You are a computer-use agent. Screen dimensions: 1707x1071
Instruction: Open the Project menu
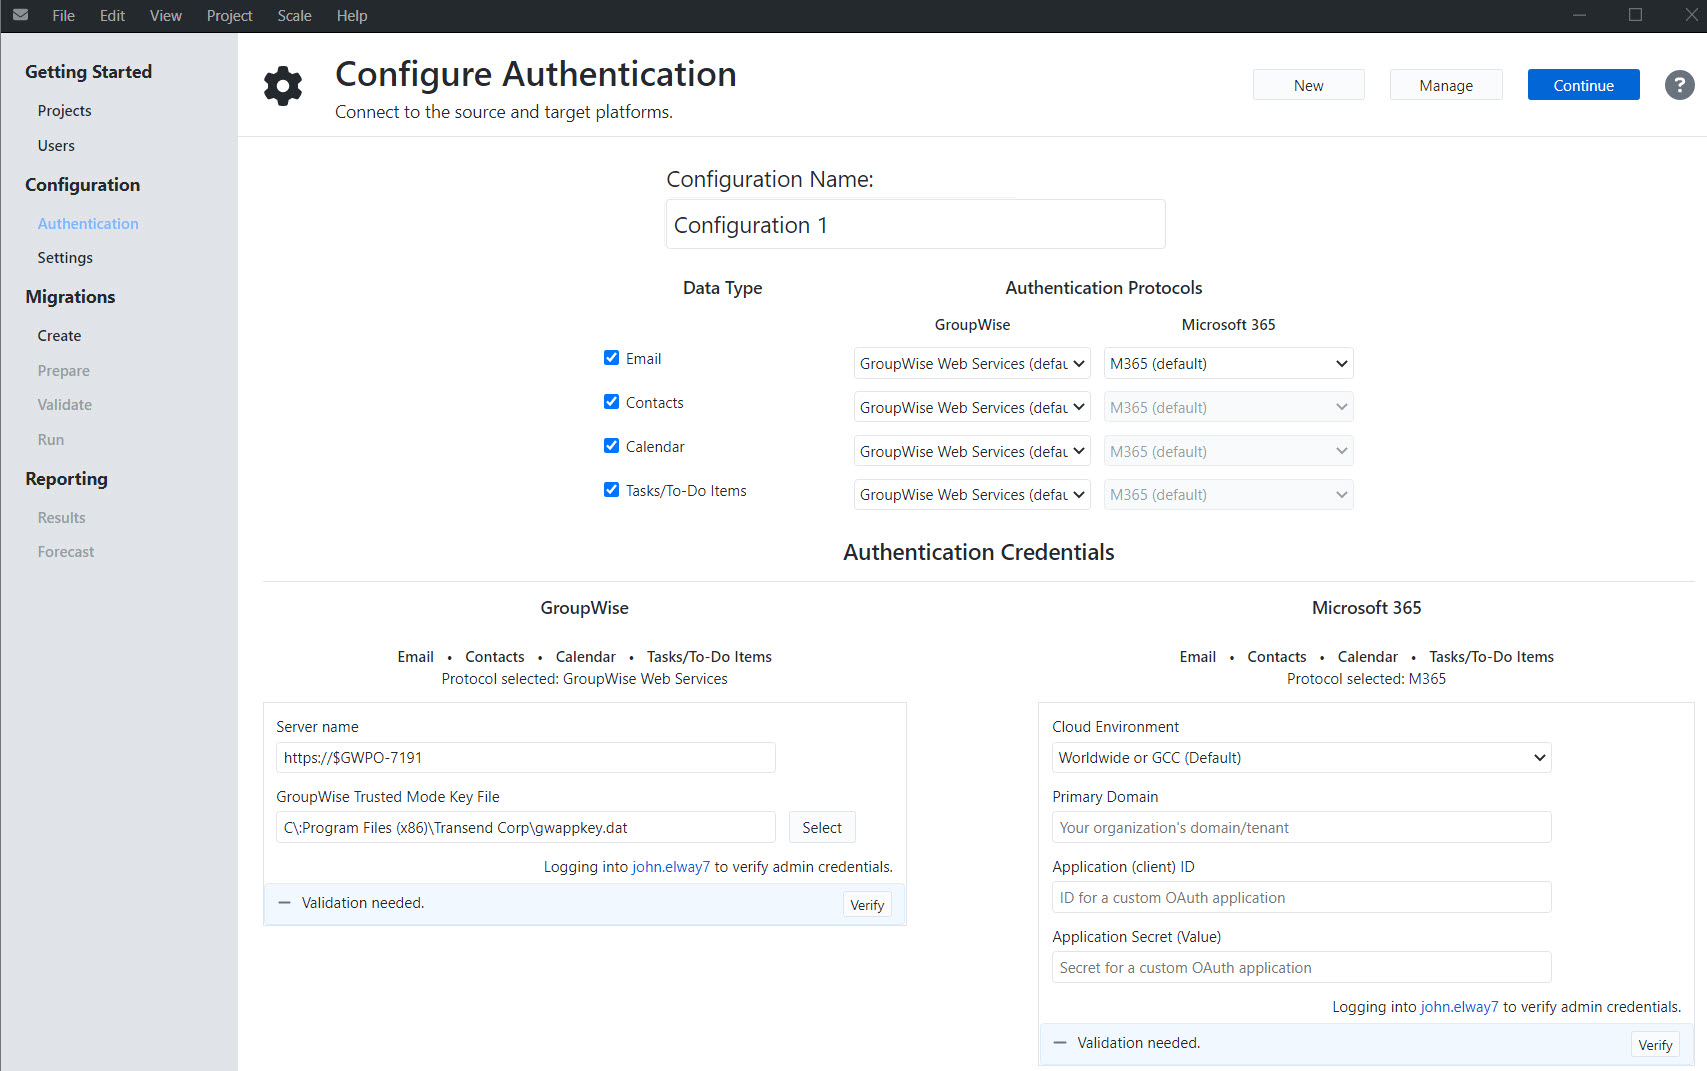tap(229, 16)
